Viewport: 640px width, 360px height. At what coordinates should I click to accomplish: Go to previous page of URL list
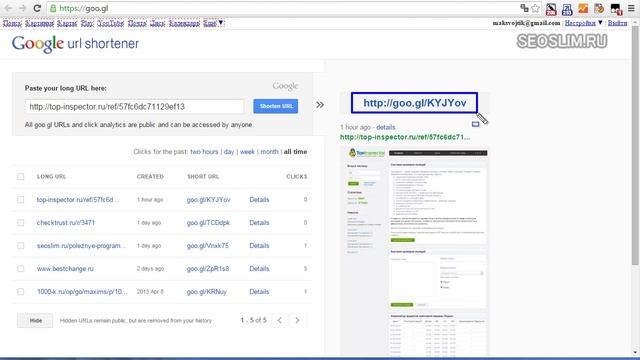[280, 320]
